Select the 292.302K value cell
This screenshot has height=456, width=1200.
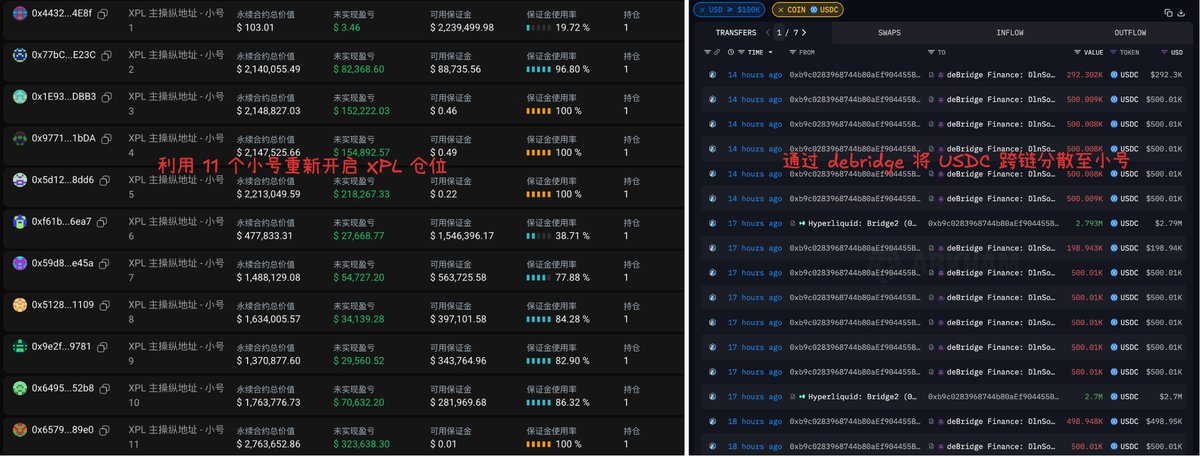pos(1085,75)
